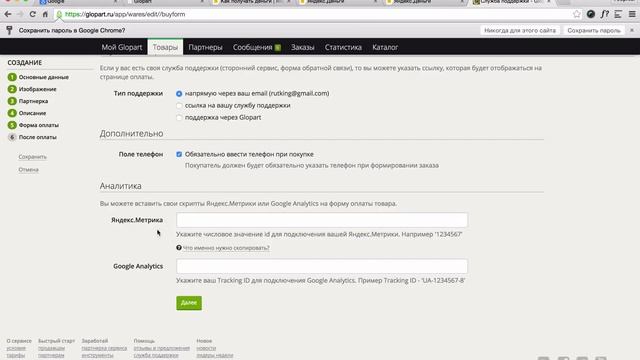
Task: Click step 6 grey circle icon
Action: pos(12,137)
